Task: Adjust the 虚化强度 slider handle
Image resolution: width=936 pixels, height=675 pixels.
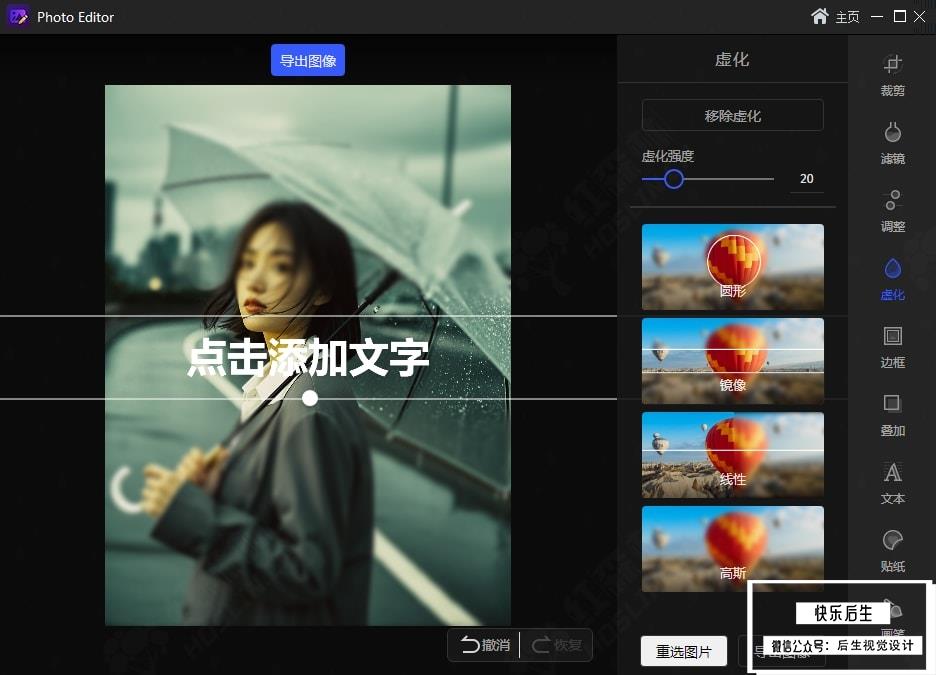Action: (673, 179)
